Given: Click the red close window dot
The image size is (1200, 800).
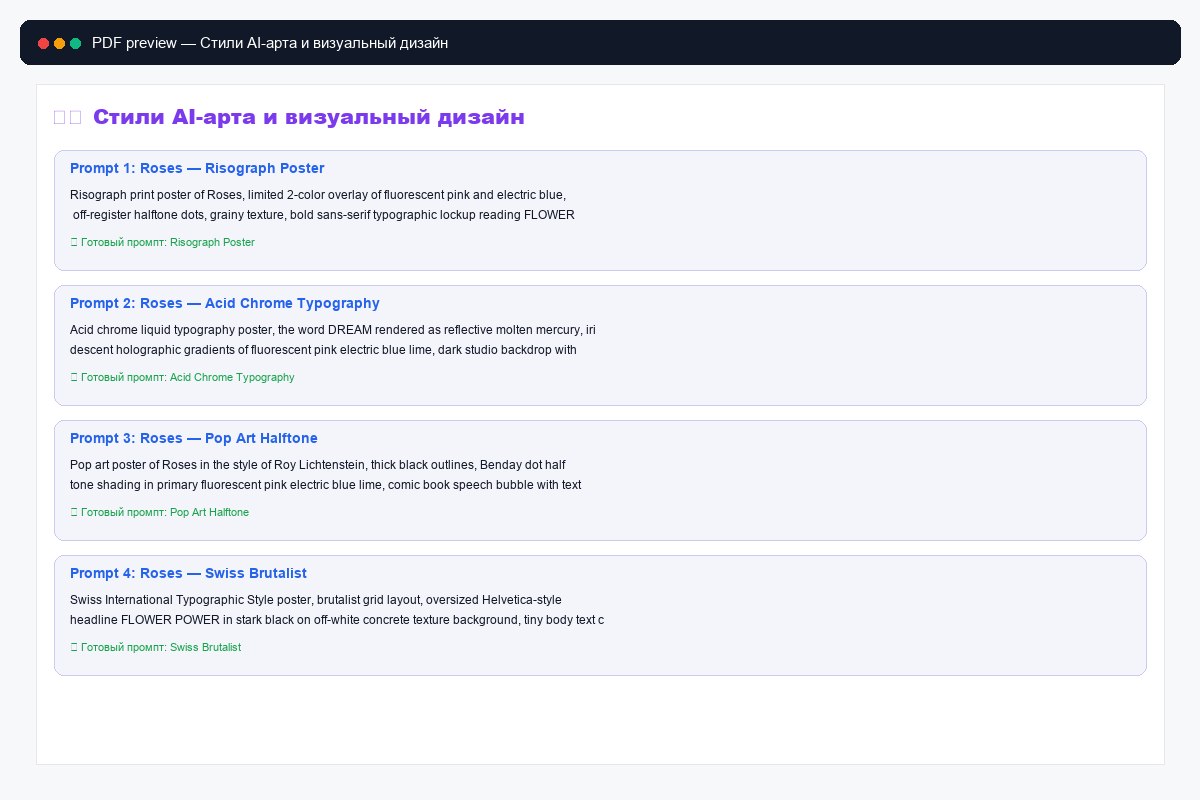Looking at the screenshot, I should click(x=43, y=43).
